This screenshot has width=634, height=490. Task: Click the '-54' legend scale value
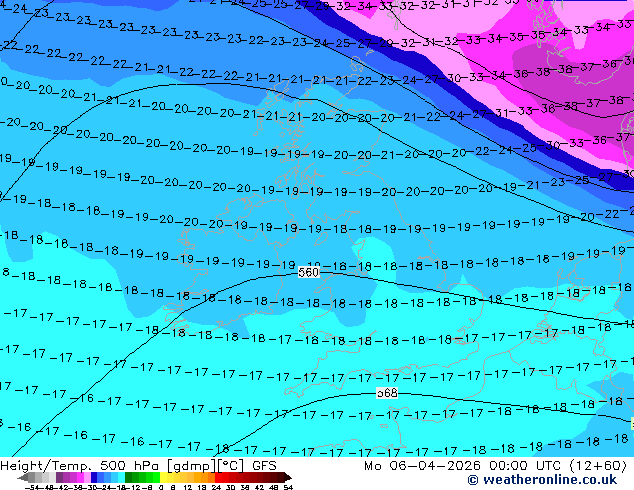32,487
